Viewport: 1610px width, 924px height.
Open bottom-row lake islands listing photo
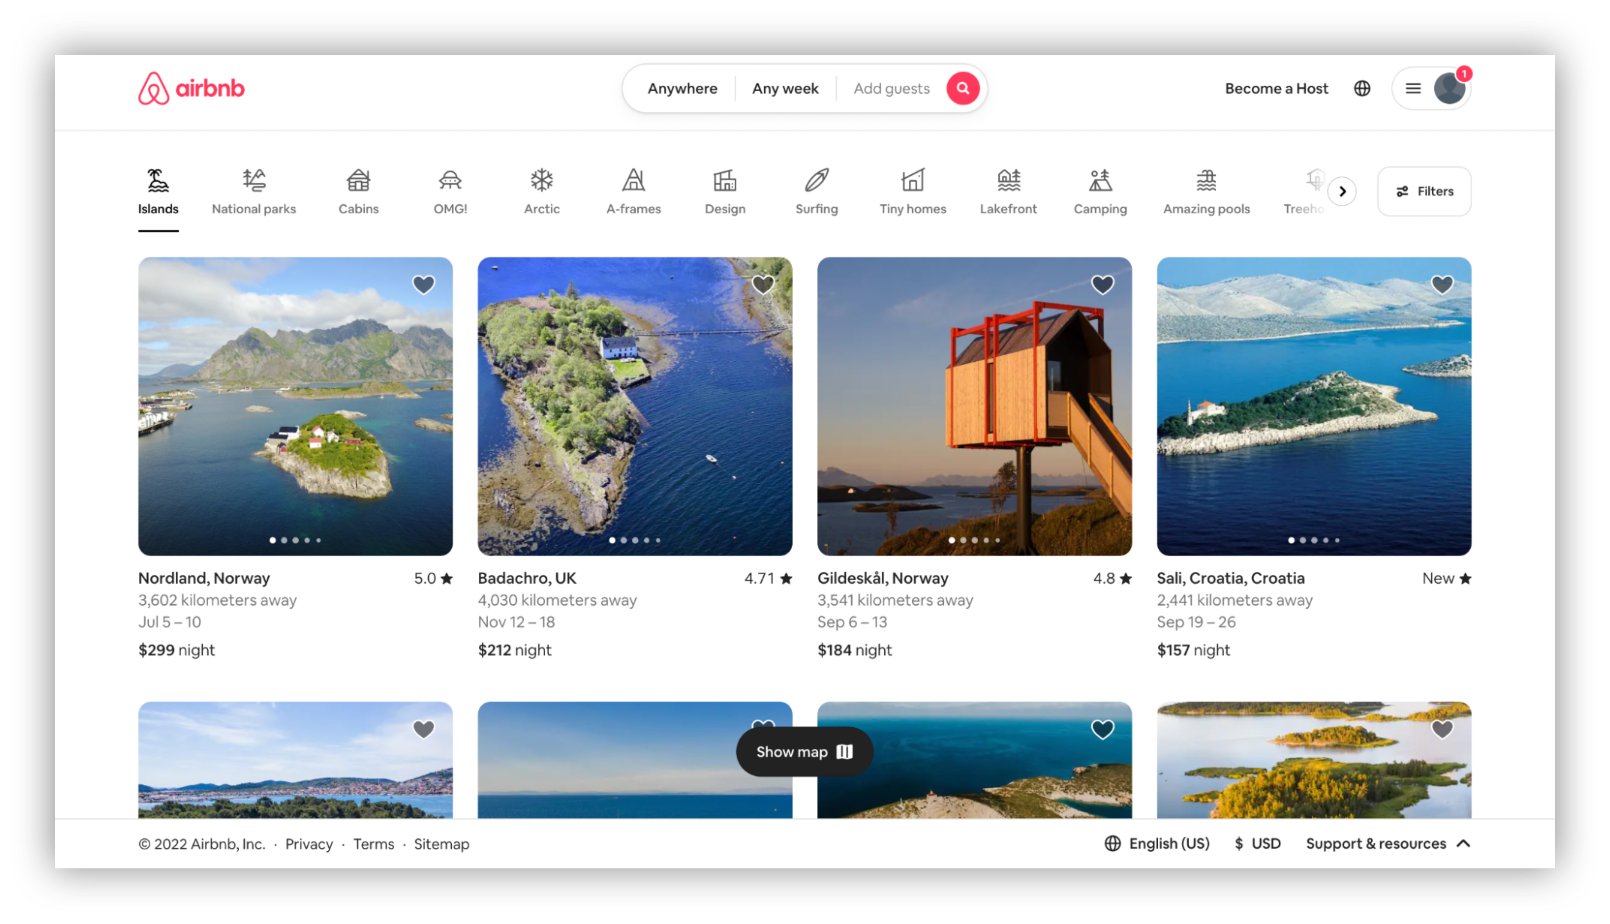(x=1314, y=760)
